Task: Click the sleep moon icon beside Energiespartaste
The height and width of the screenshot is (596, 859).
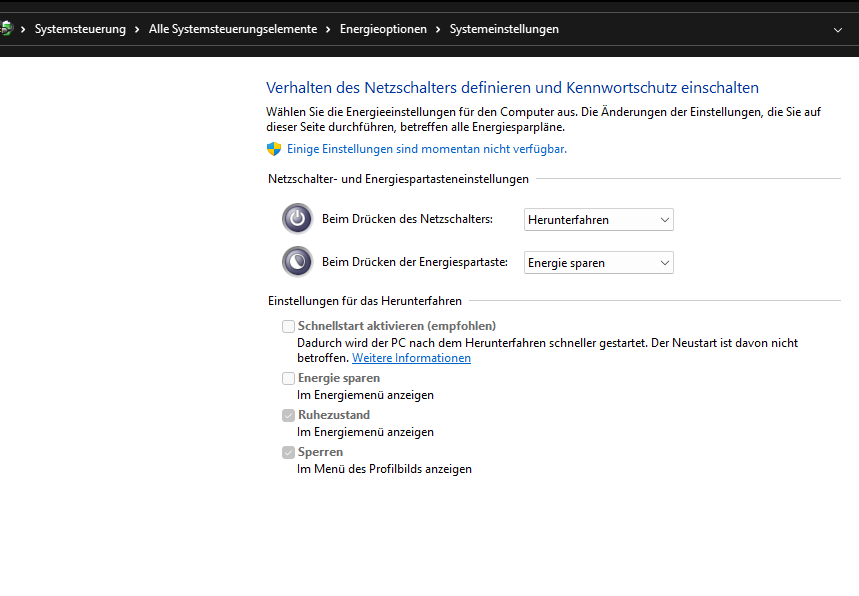Action: [297, 262]
